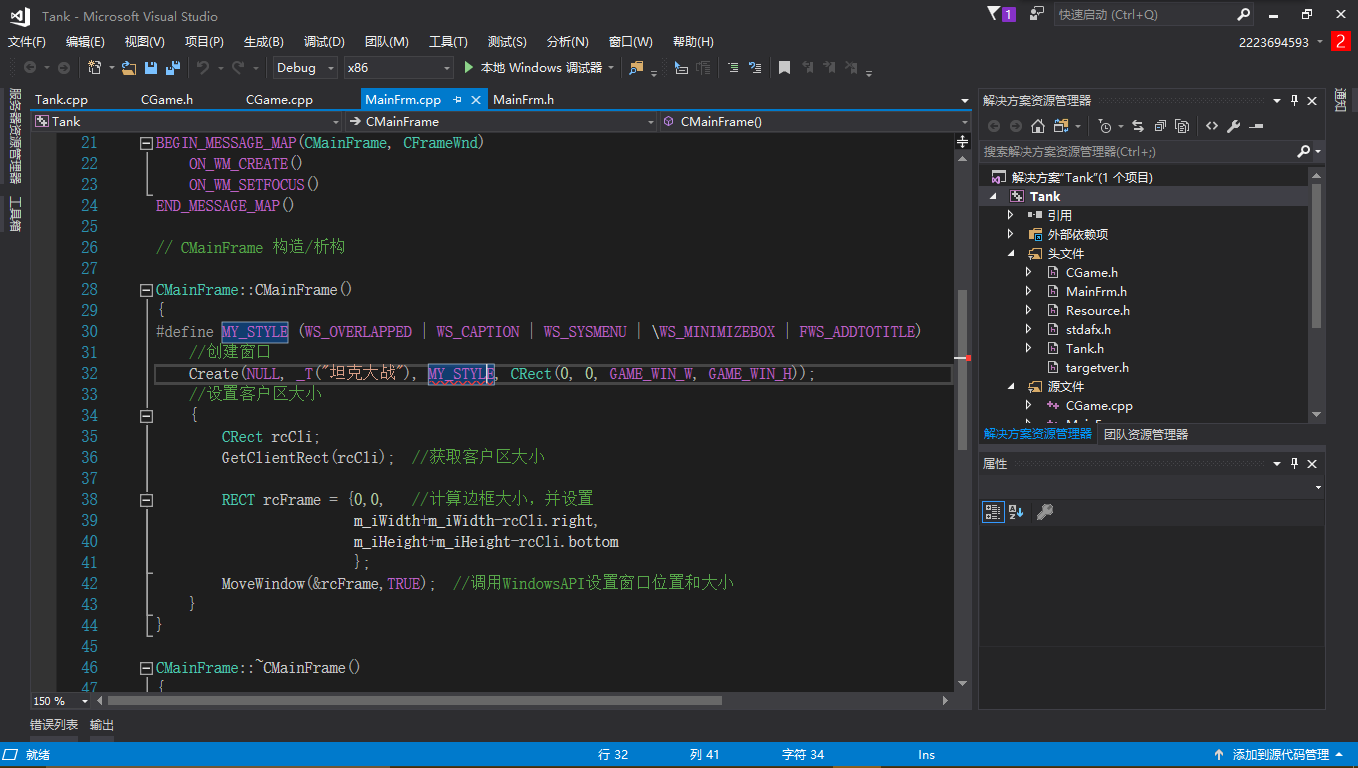1358x768 pixels.
Task: Click the horizontal editor scrollbar thumb
Action: coord(414,701)
